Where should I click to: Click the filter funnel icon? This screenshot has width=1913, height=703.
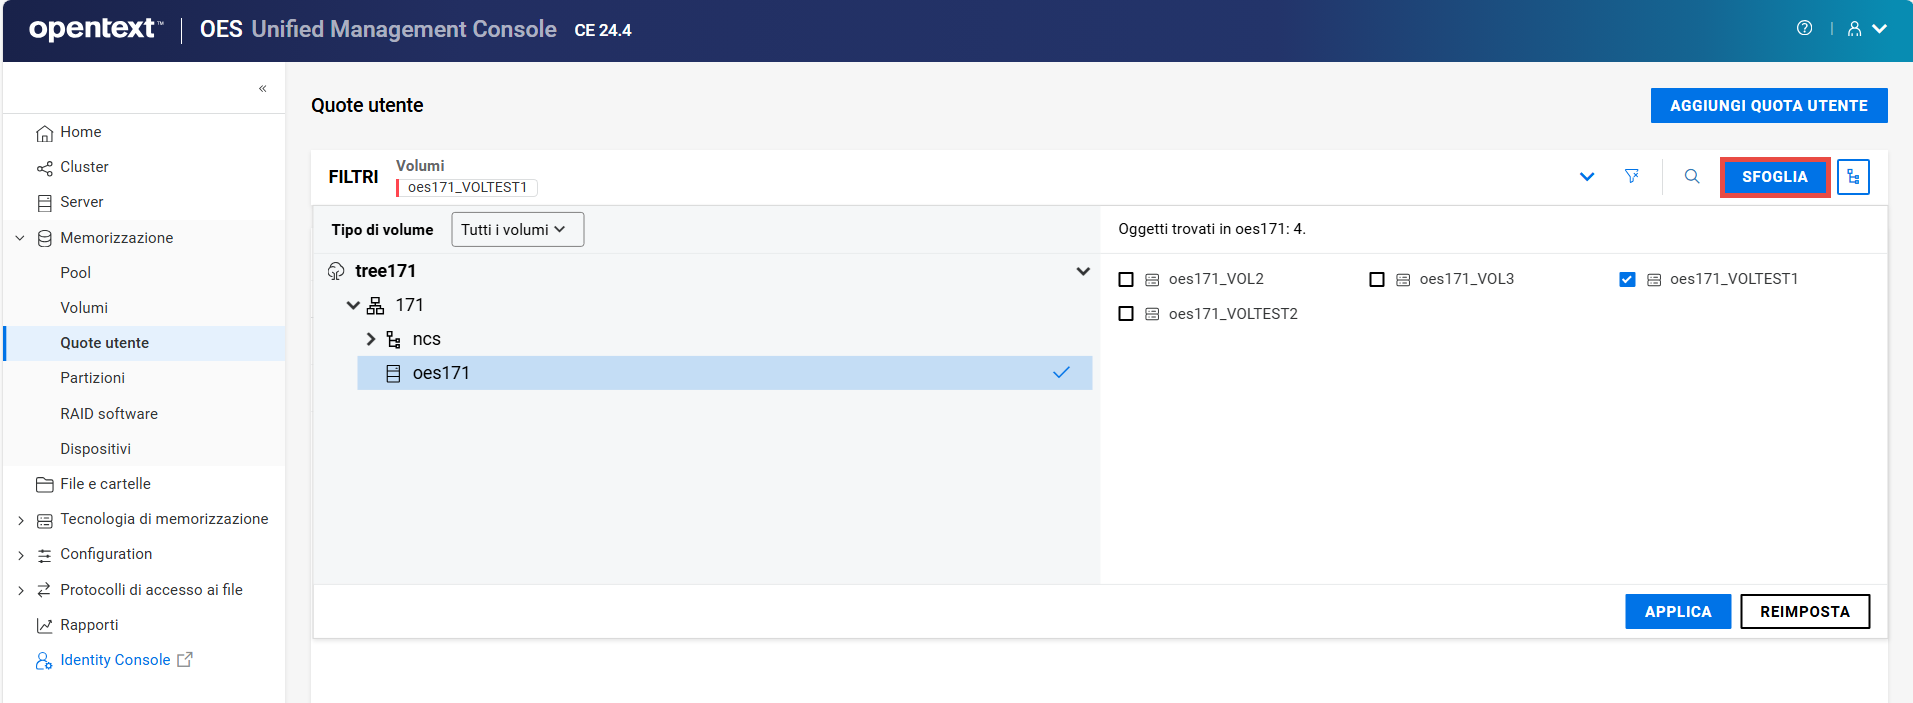1632,176
